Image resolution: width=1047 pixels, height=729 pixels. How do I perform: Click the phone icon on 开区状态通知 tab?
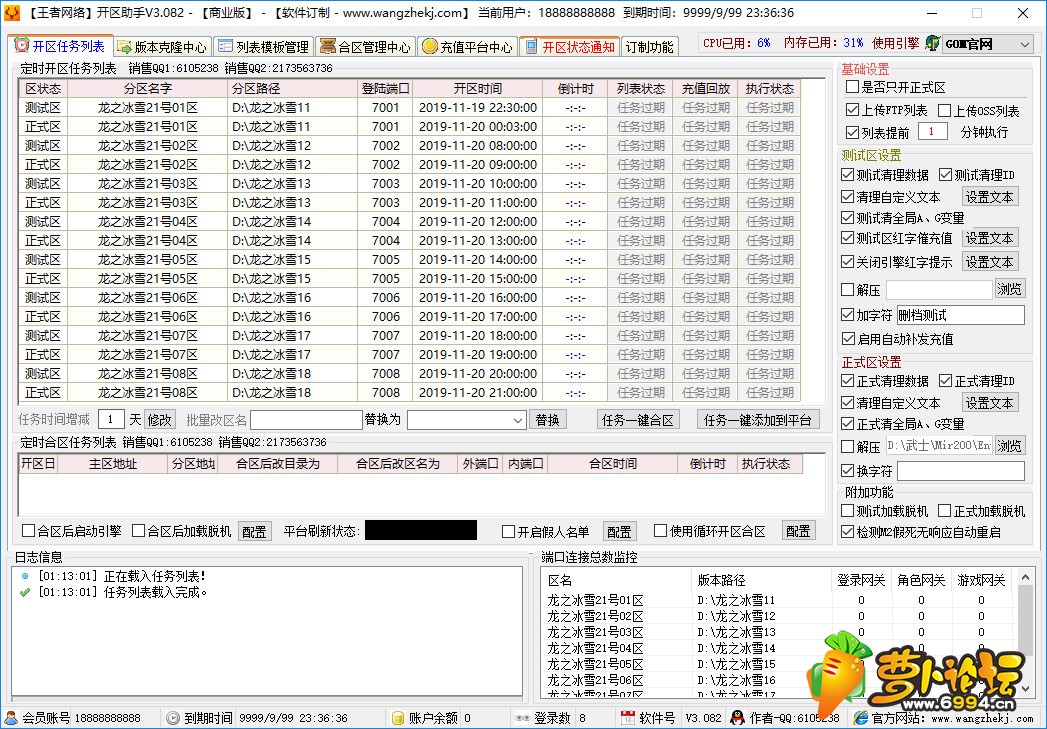pyautogui.click(x=532, y=46)
